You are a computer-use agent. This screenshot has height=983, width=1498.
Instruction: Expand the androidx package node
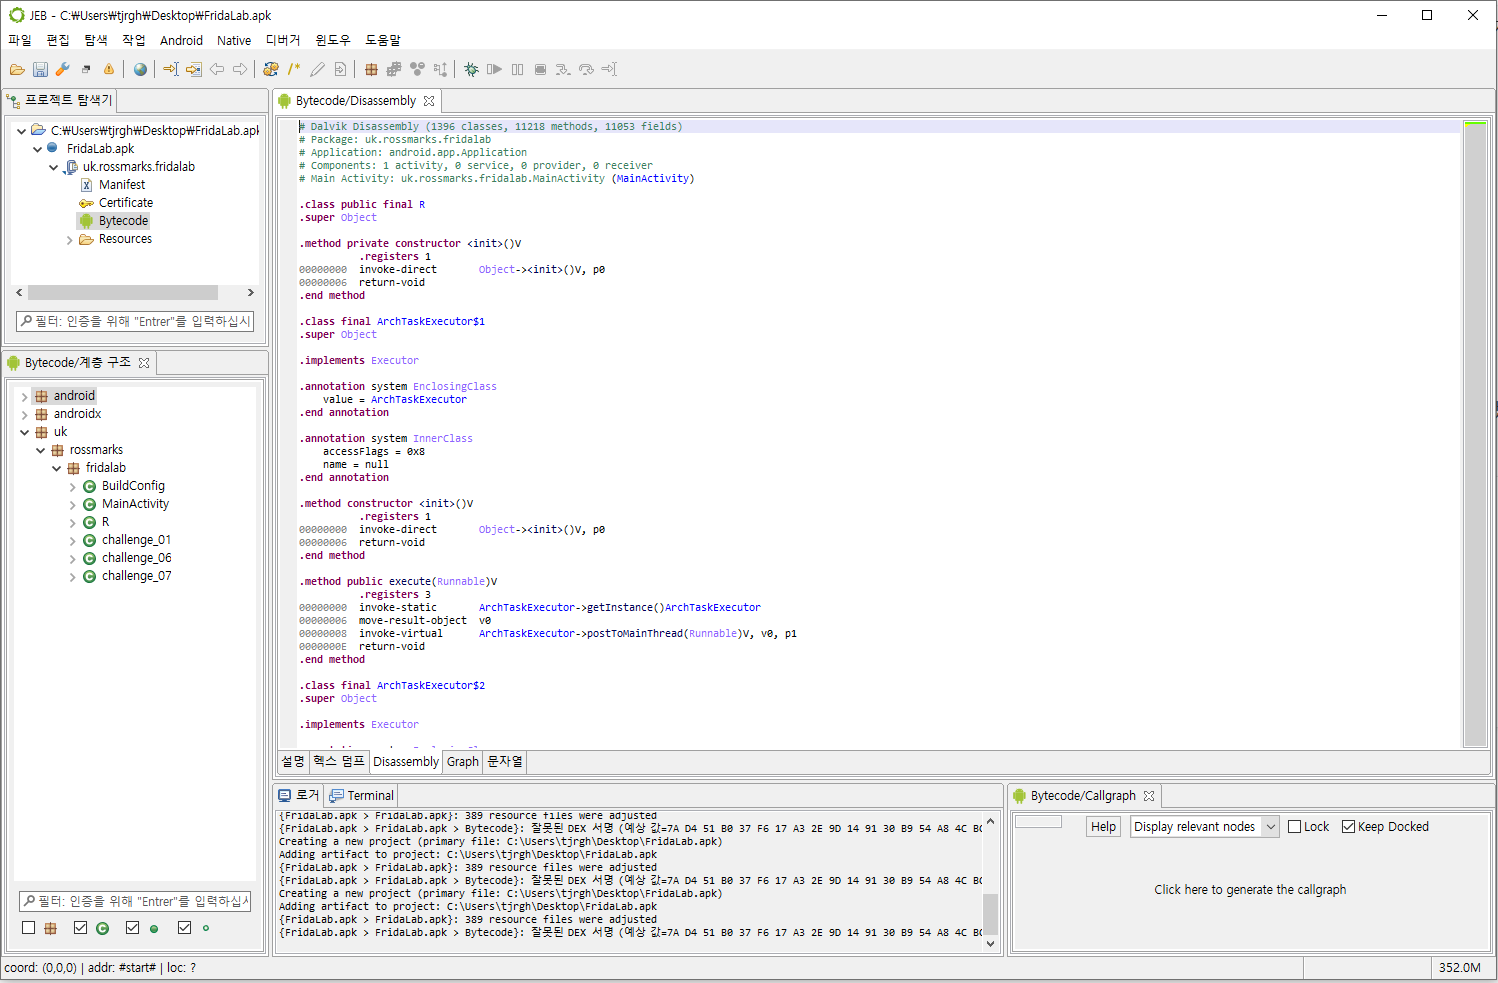pos(25,415)
